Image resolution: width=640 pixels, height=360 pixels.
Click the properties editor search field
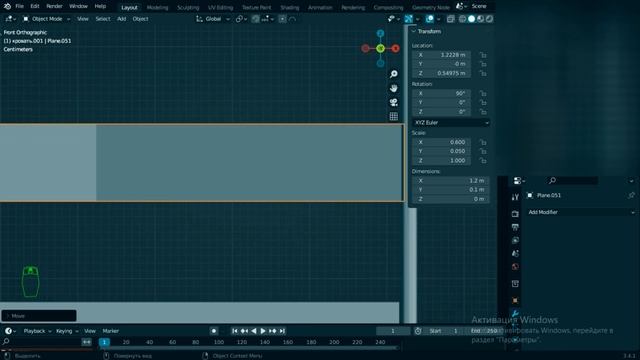point(572,180)
